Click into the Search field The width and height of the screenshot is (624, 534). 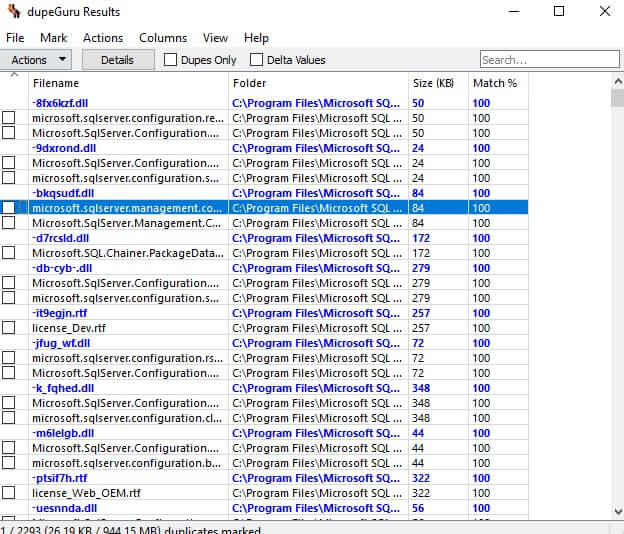548,60
